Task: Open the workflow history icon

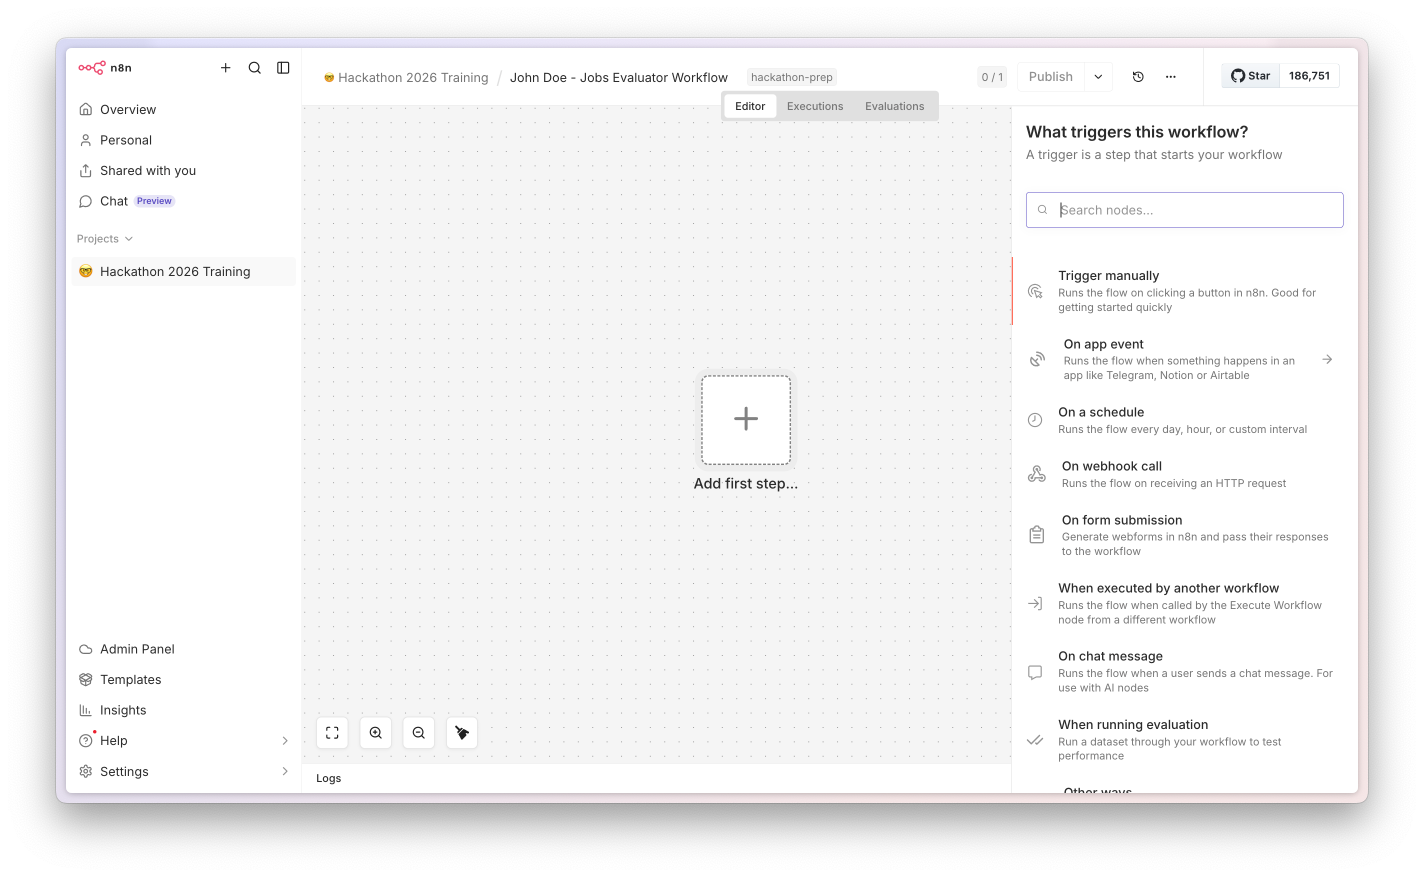Action: coord(1138,77)
